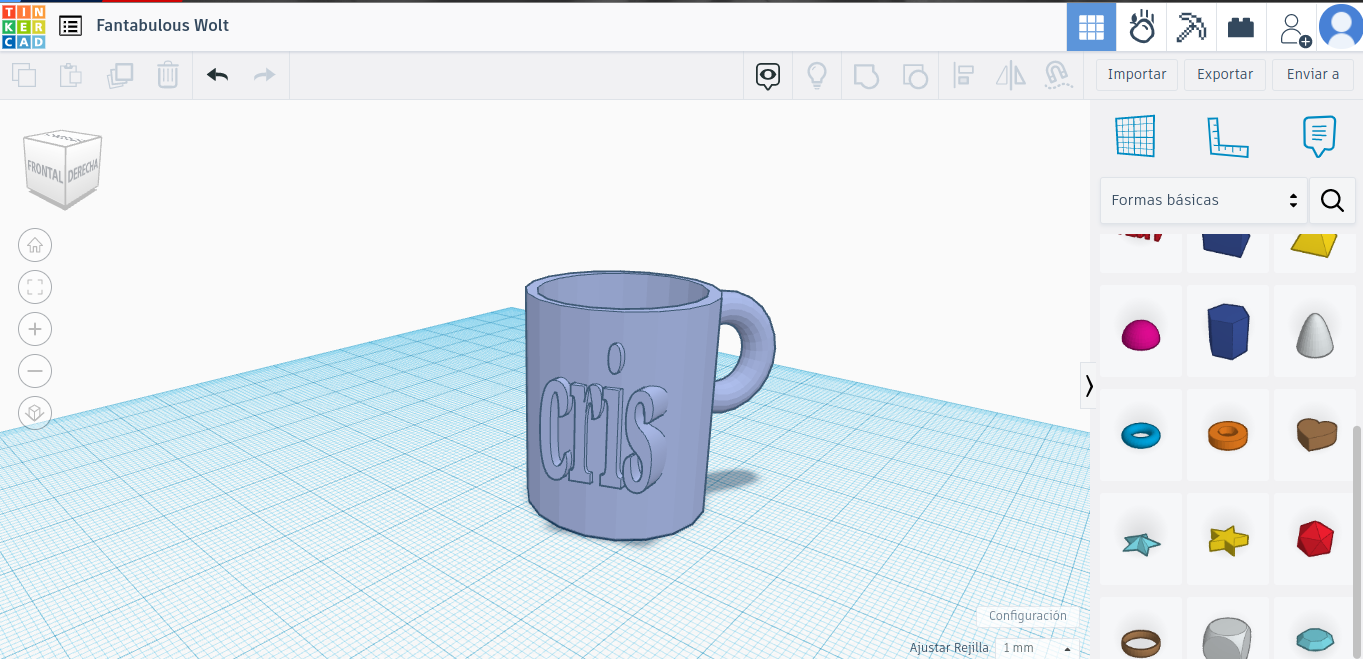Rename the design Fantabulous Wolt

(163, 25)
